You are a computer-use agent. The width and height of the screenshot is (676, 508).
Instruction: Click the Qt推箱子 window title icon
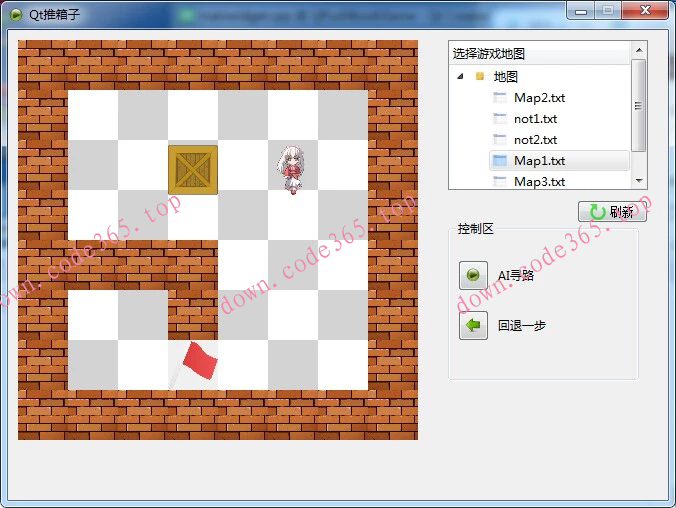point(16,15)
